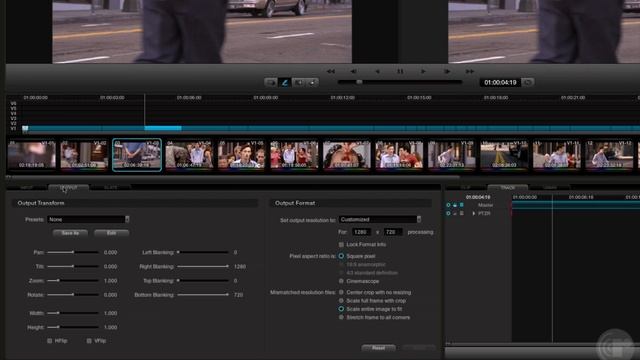640x360 pixels.
Task: Expand the PTZR track disclosure triangle
Action: point(474,213)
